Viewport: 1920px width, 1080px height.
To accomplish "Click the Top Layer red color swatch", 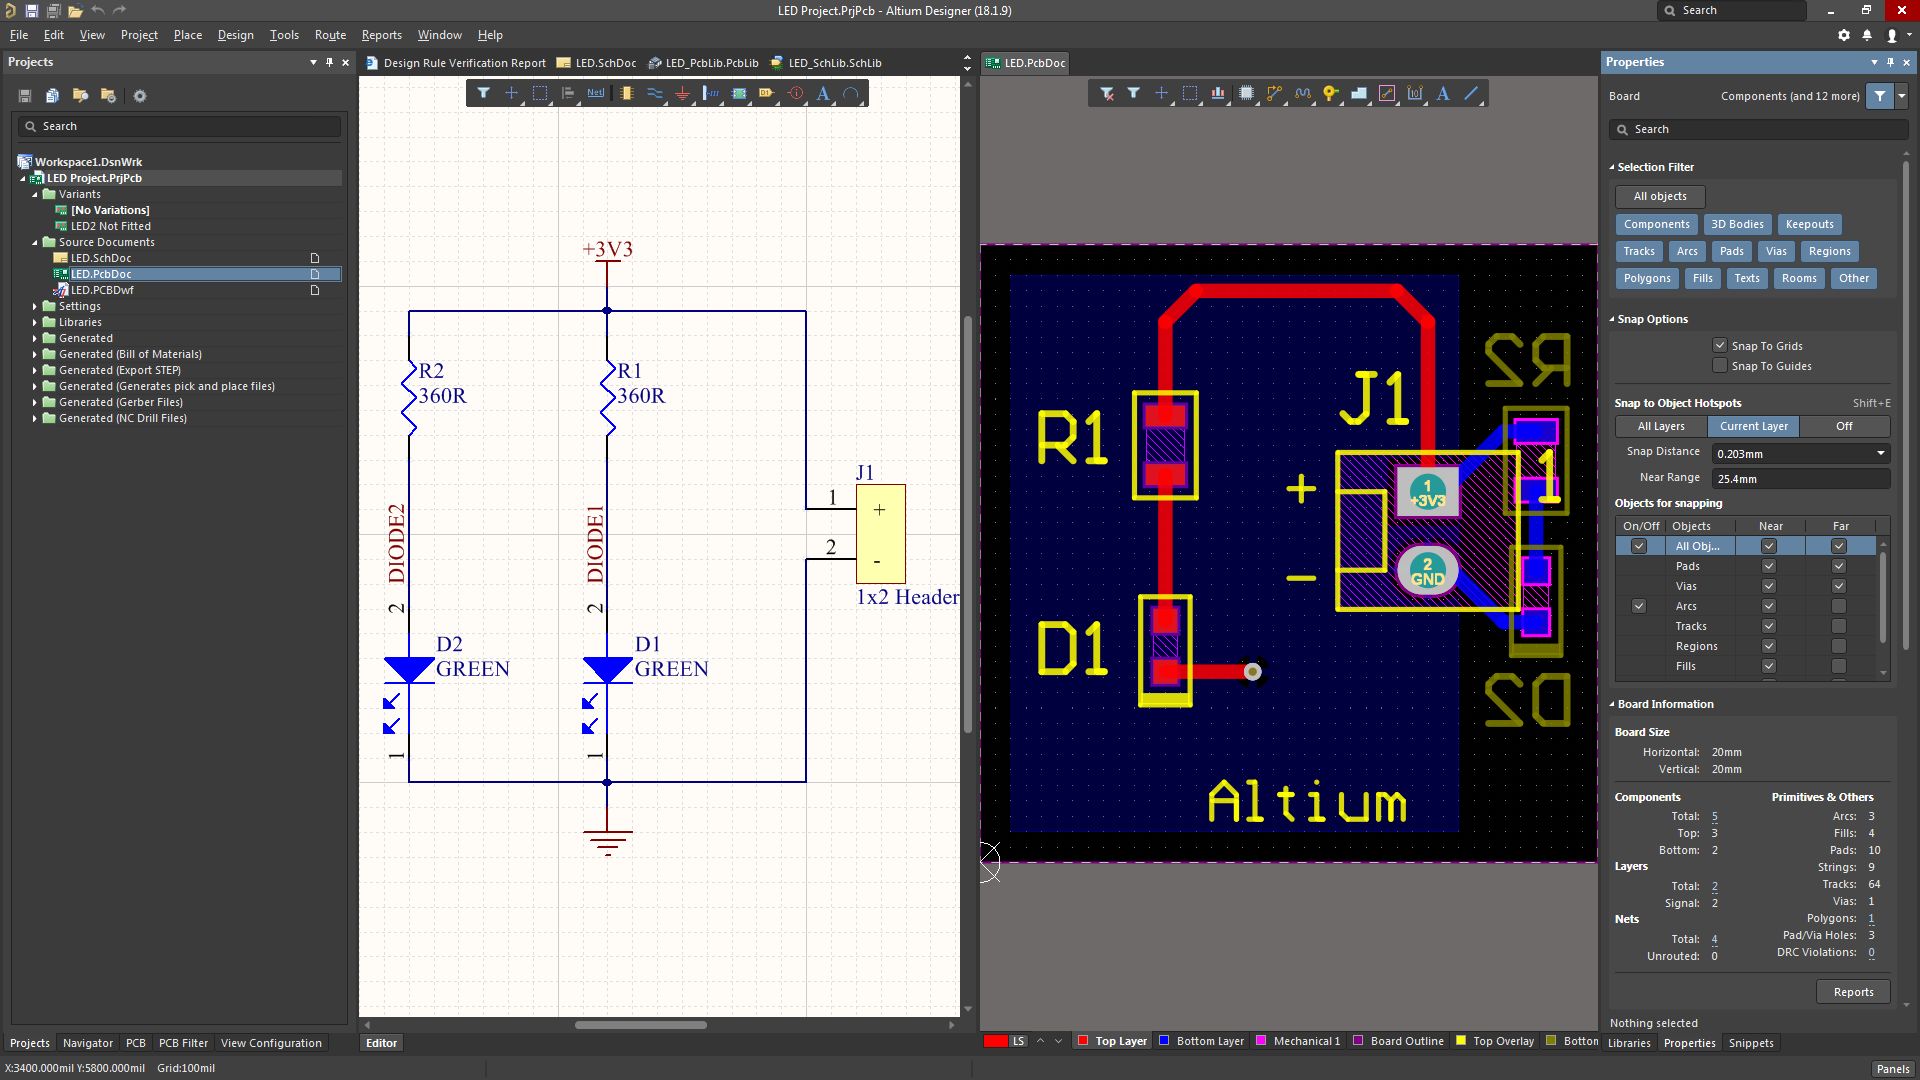I will click(1082, 1041).
